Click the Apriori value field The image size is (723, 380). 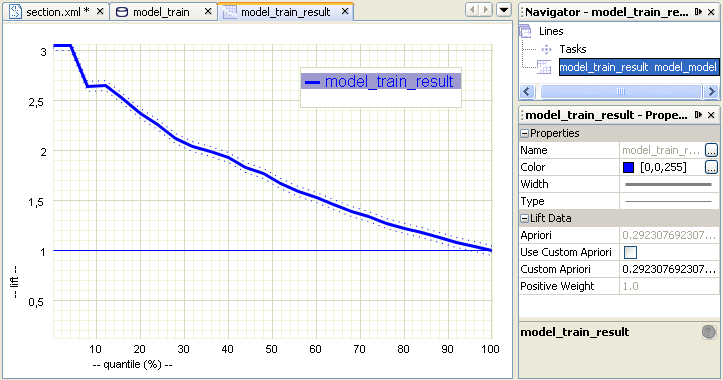pos(669,235)
